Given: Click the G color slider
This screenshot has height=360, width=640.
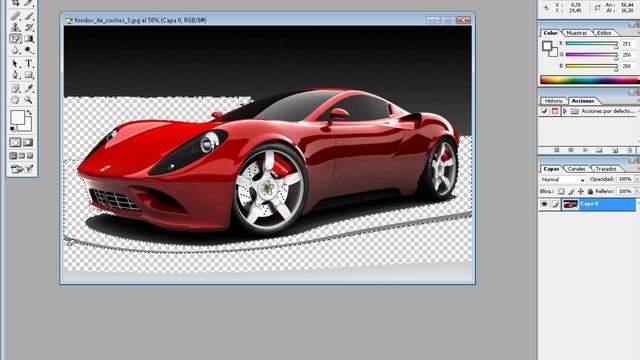Looking at the screenshot, I should point(591,55).
